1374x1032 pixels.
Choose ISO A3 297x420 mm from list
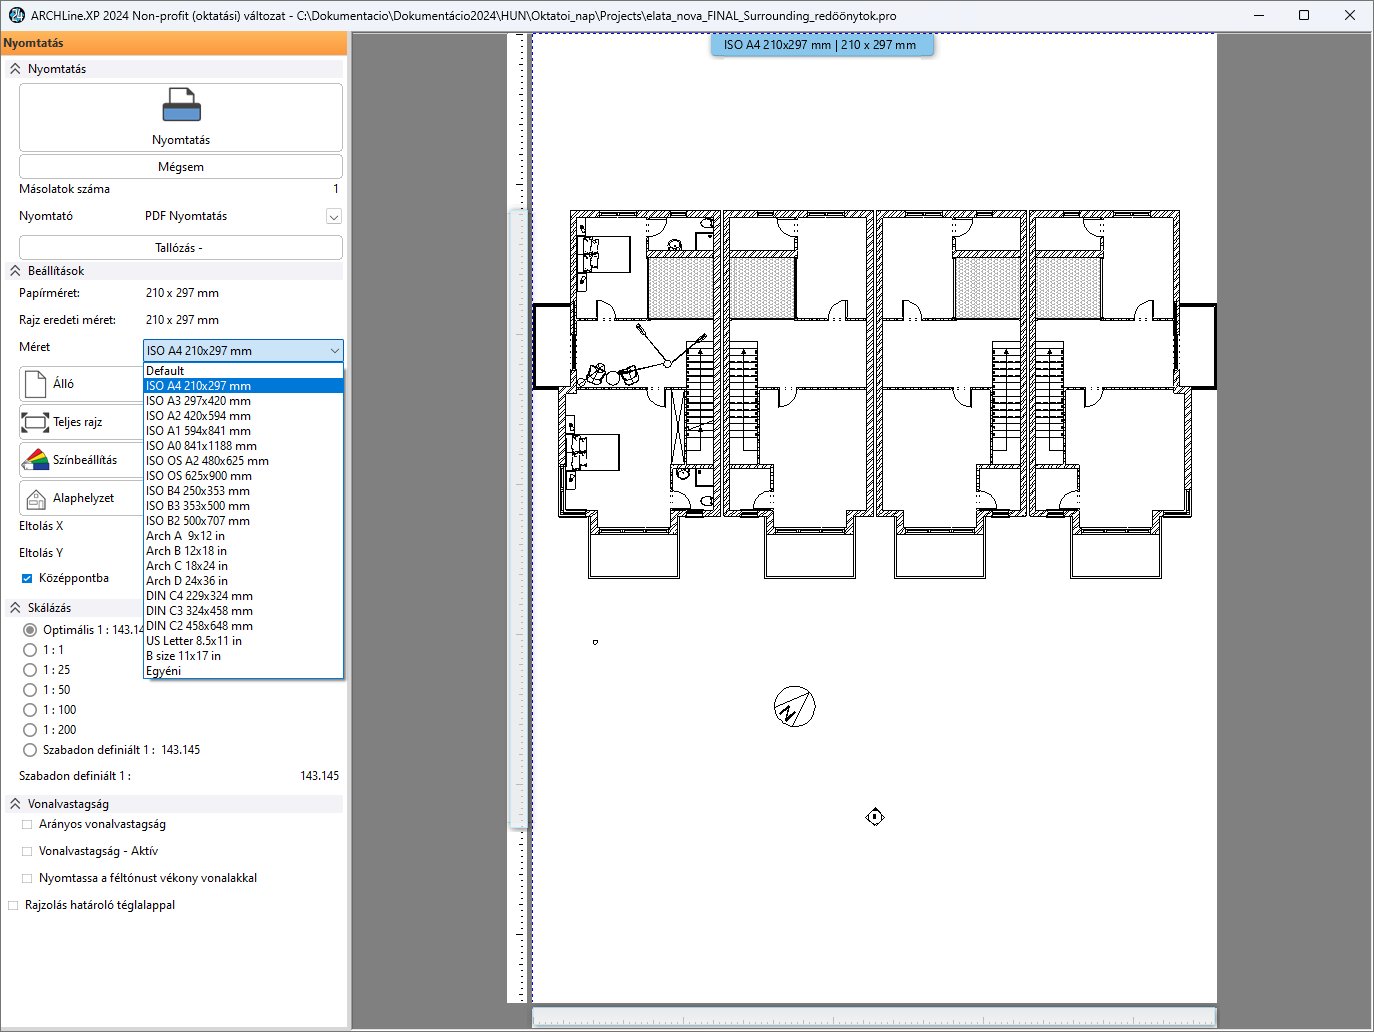coord(199,401)
